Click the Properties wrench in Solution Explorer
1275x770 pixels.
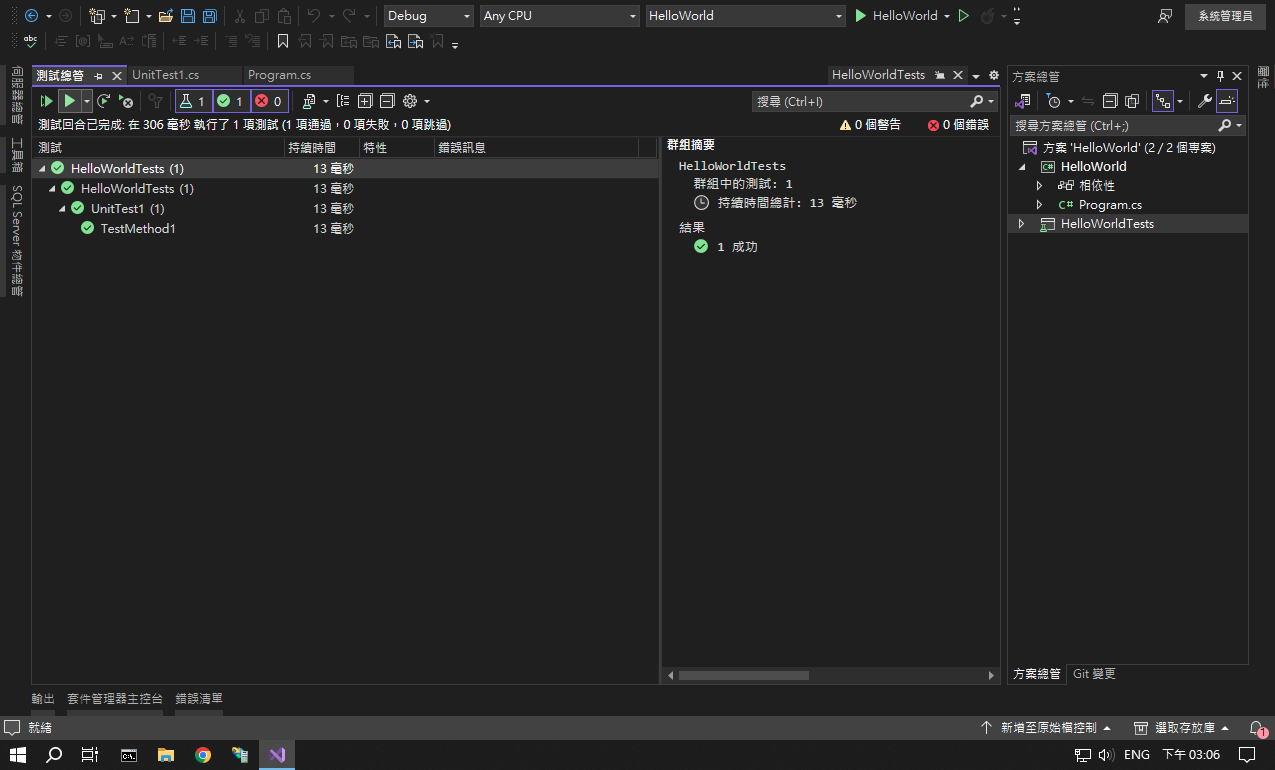tap(1205, 101)
